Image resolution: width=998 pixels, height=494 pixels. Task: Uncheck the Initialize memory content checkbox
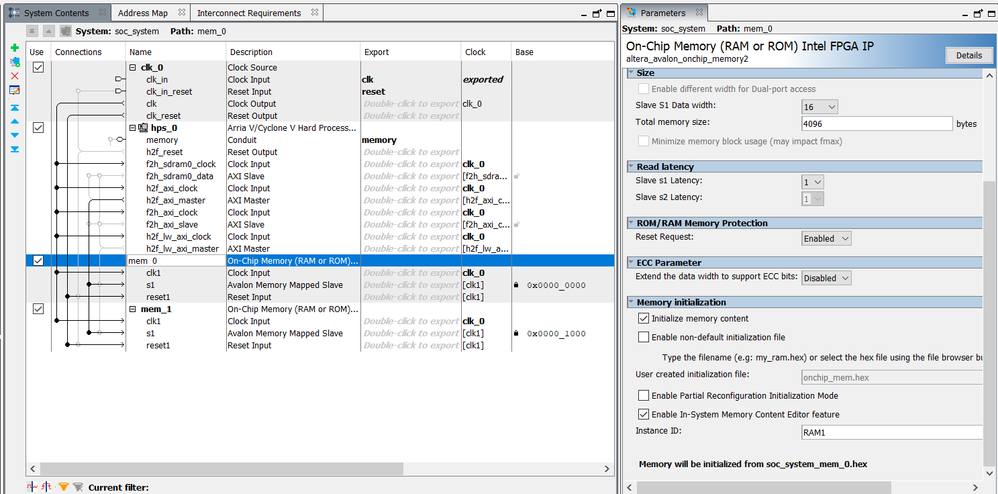(x=643, y=318)
